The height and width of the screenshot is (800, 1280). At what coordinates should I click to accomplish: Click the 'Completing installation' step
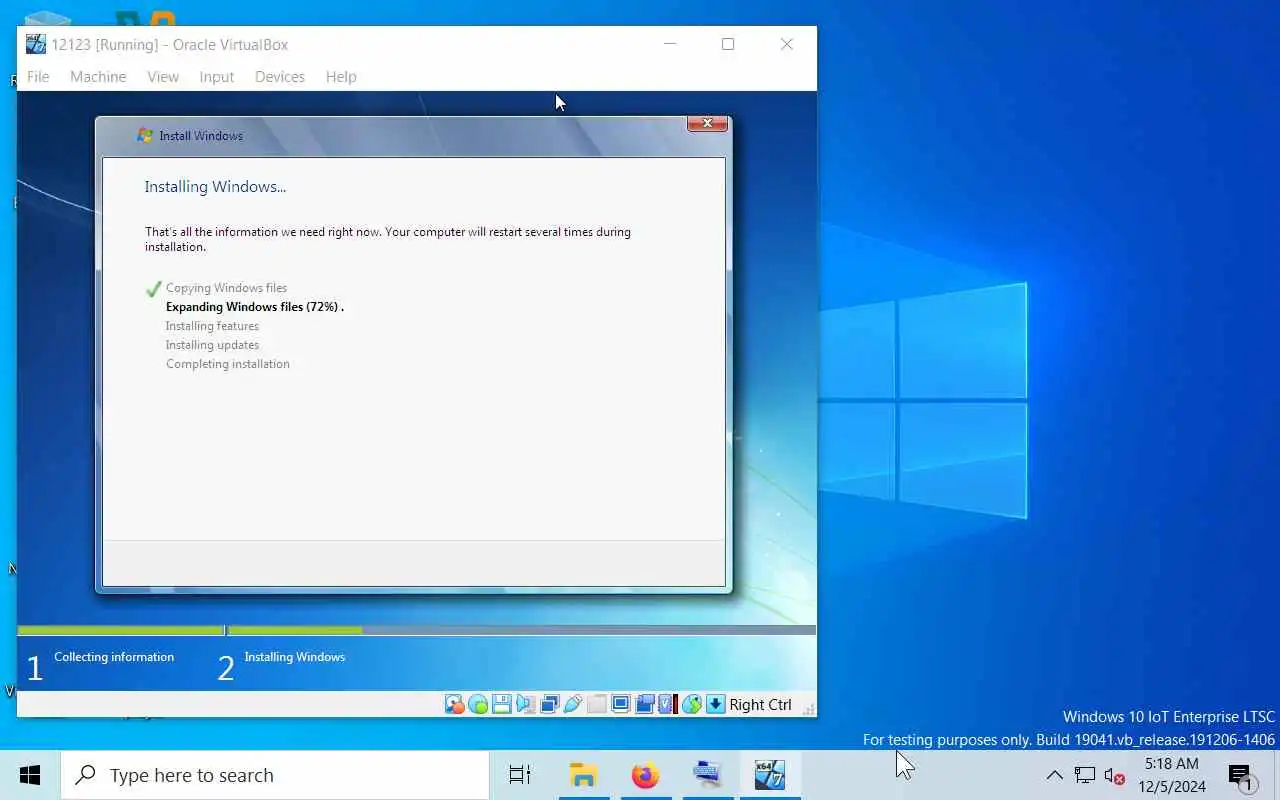[x=228, y=364]
